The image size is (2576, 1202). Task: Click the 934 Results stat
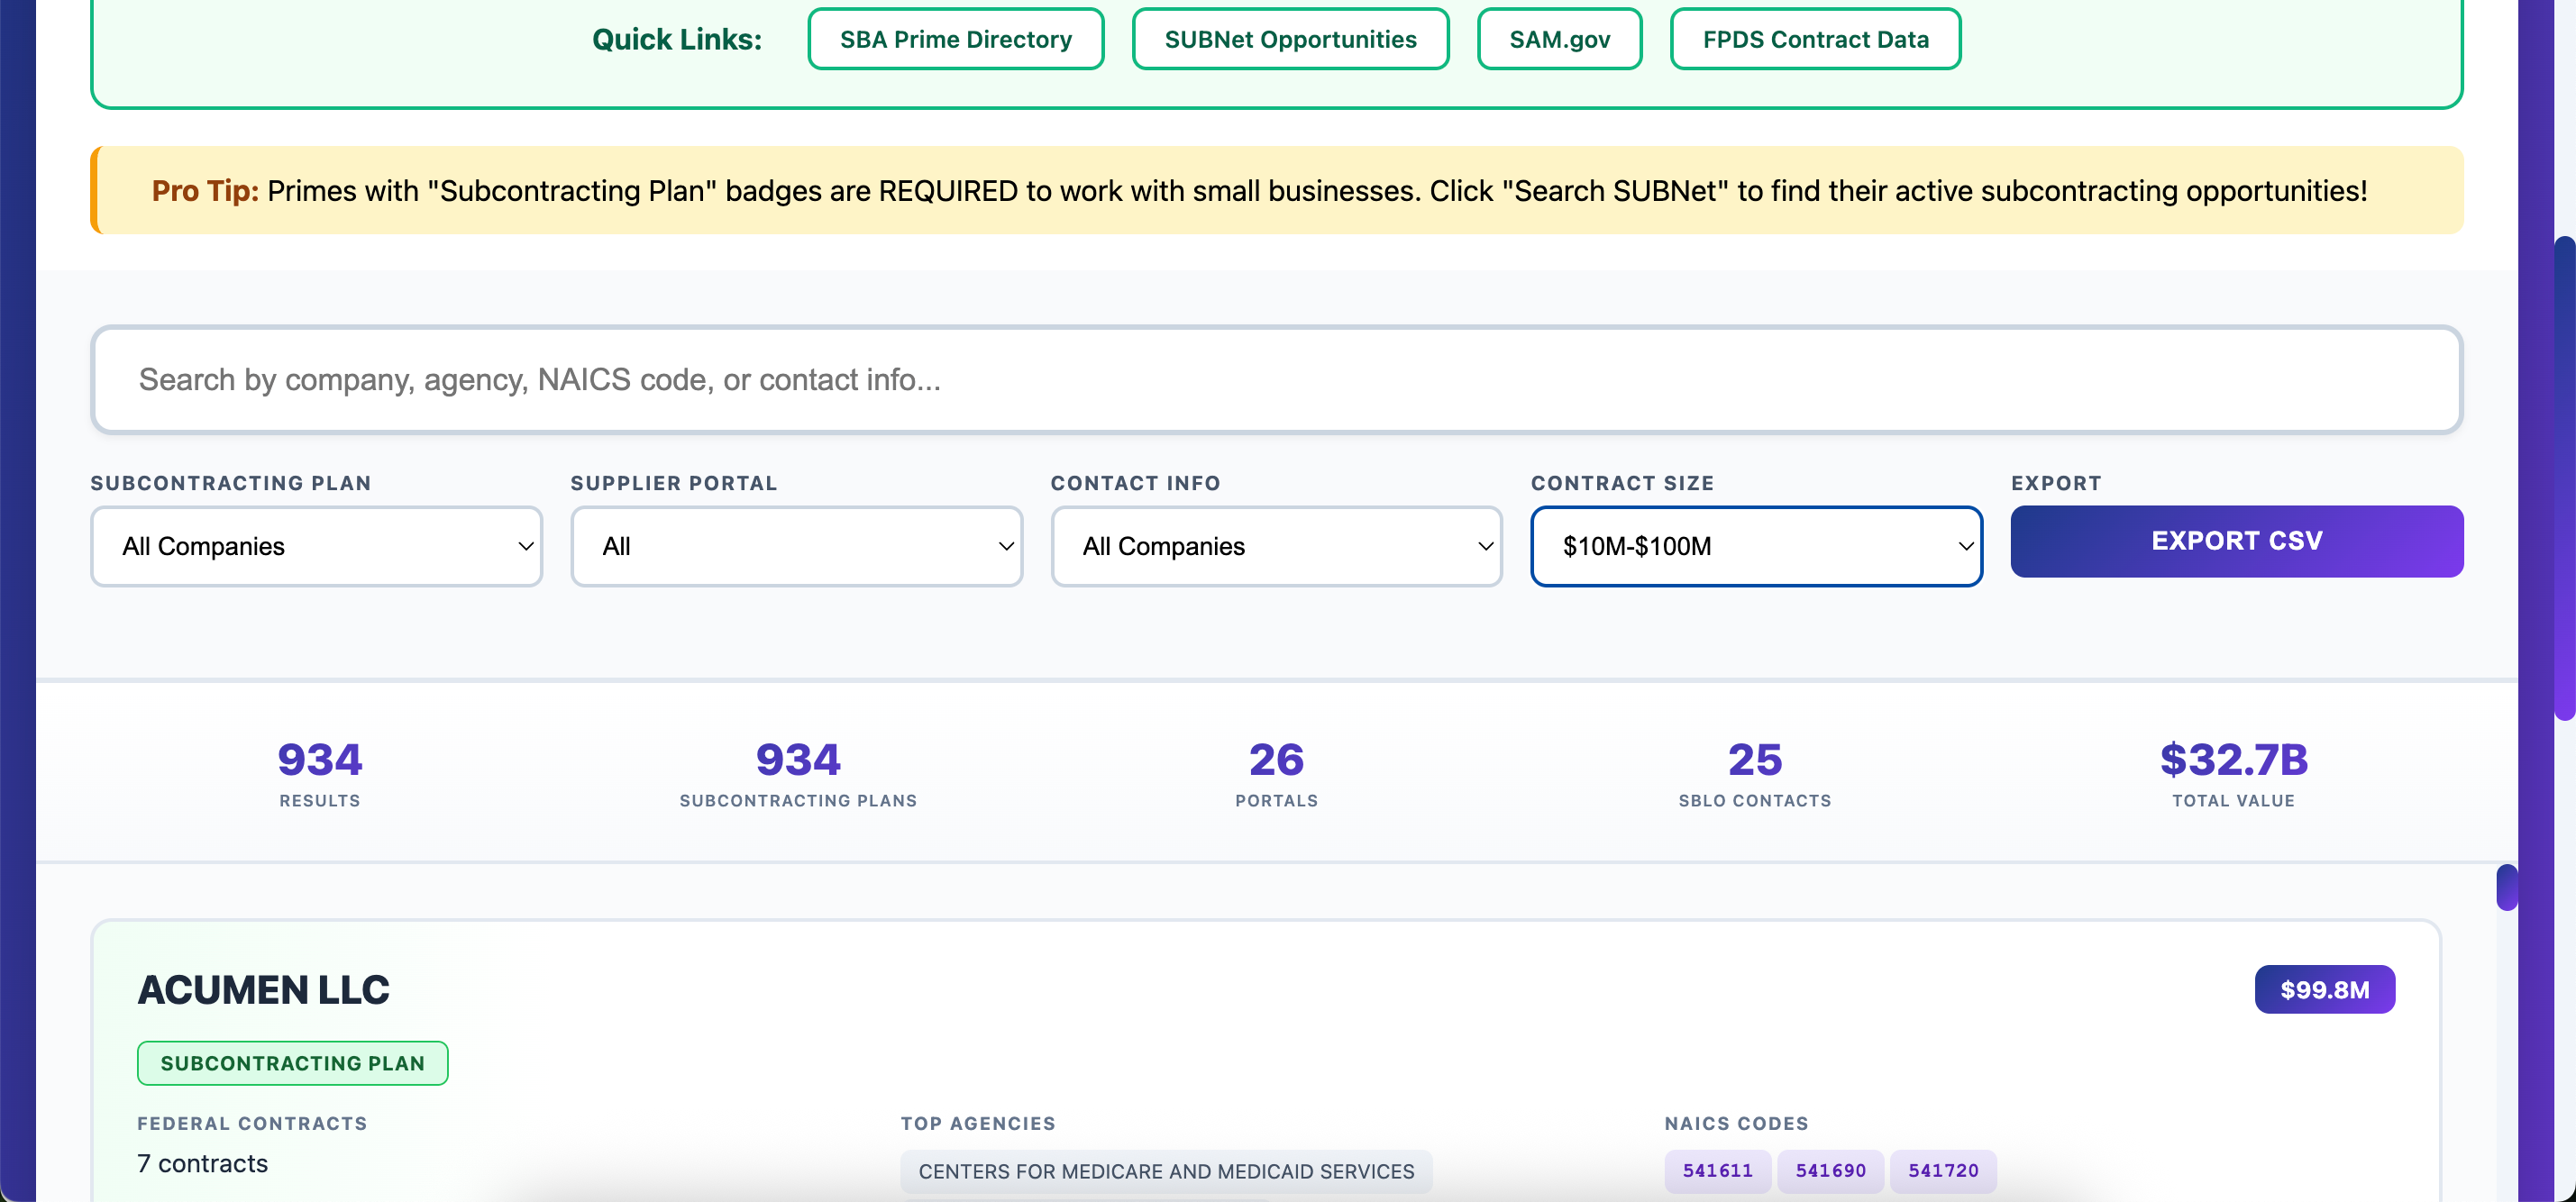(x=320, y=772)
